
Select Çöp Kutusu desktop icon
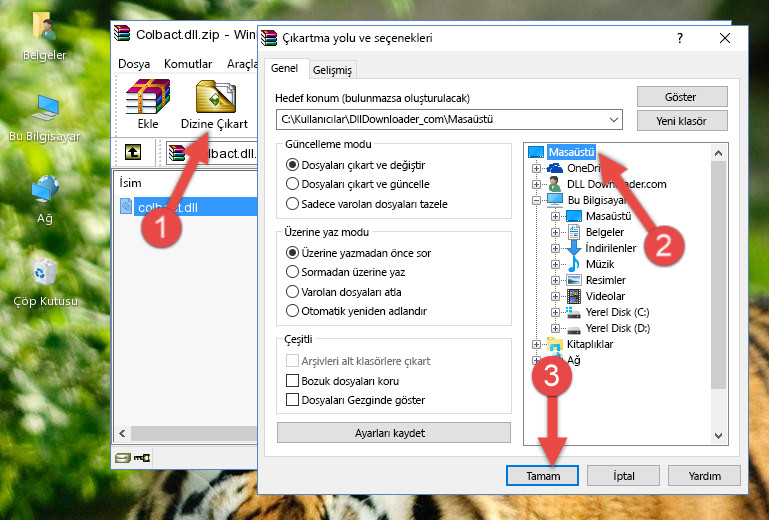[x=45, y=283]
